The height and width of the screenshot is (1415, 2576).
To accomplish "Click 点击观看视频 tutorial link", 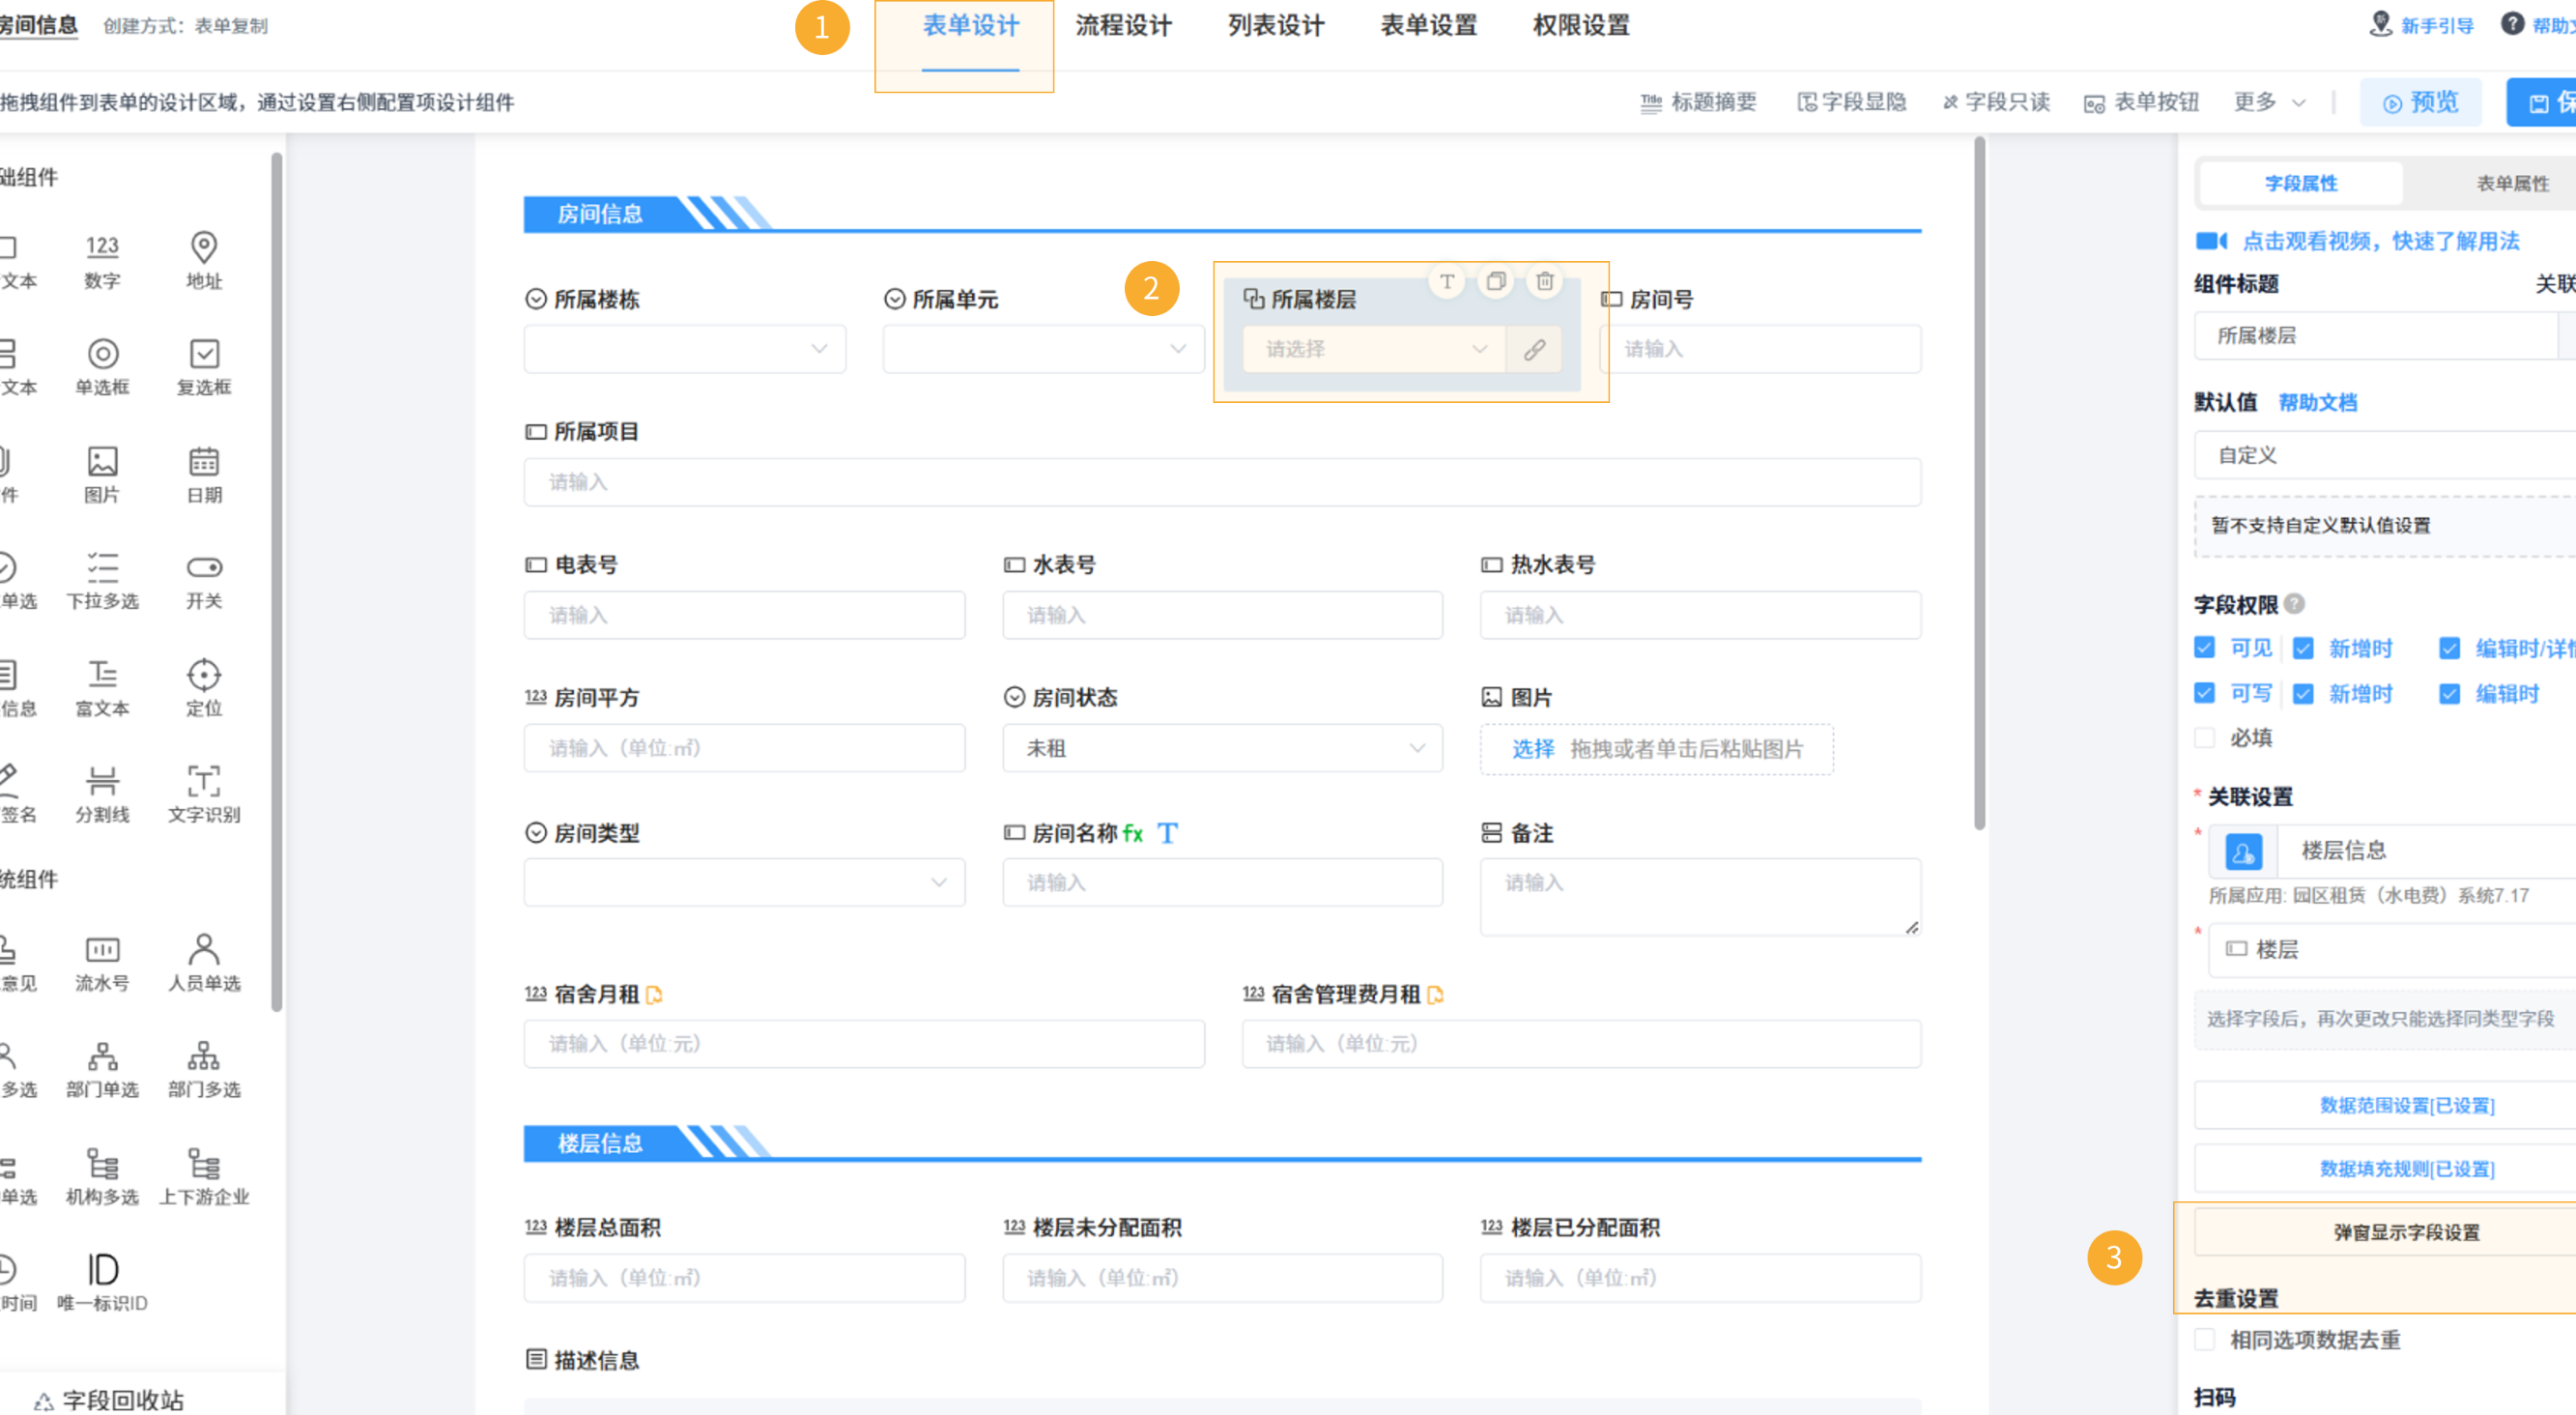I will click(2380, 241).
